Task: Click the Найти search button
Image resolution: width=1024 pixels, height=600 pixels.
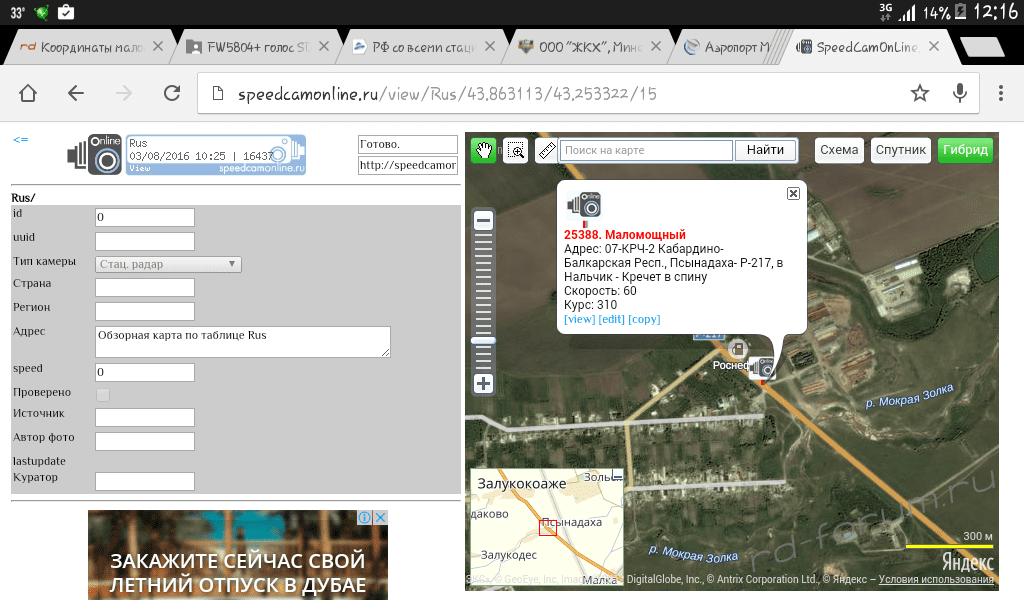Action: coord(765,150)
